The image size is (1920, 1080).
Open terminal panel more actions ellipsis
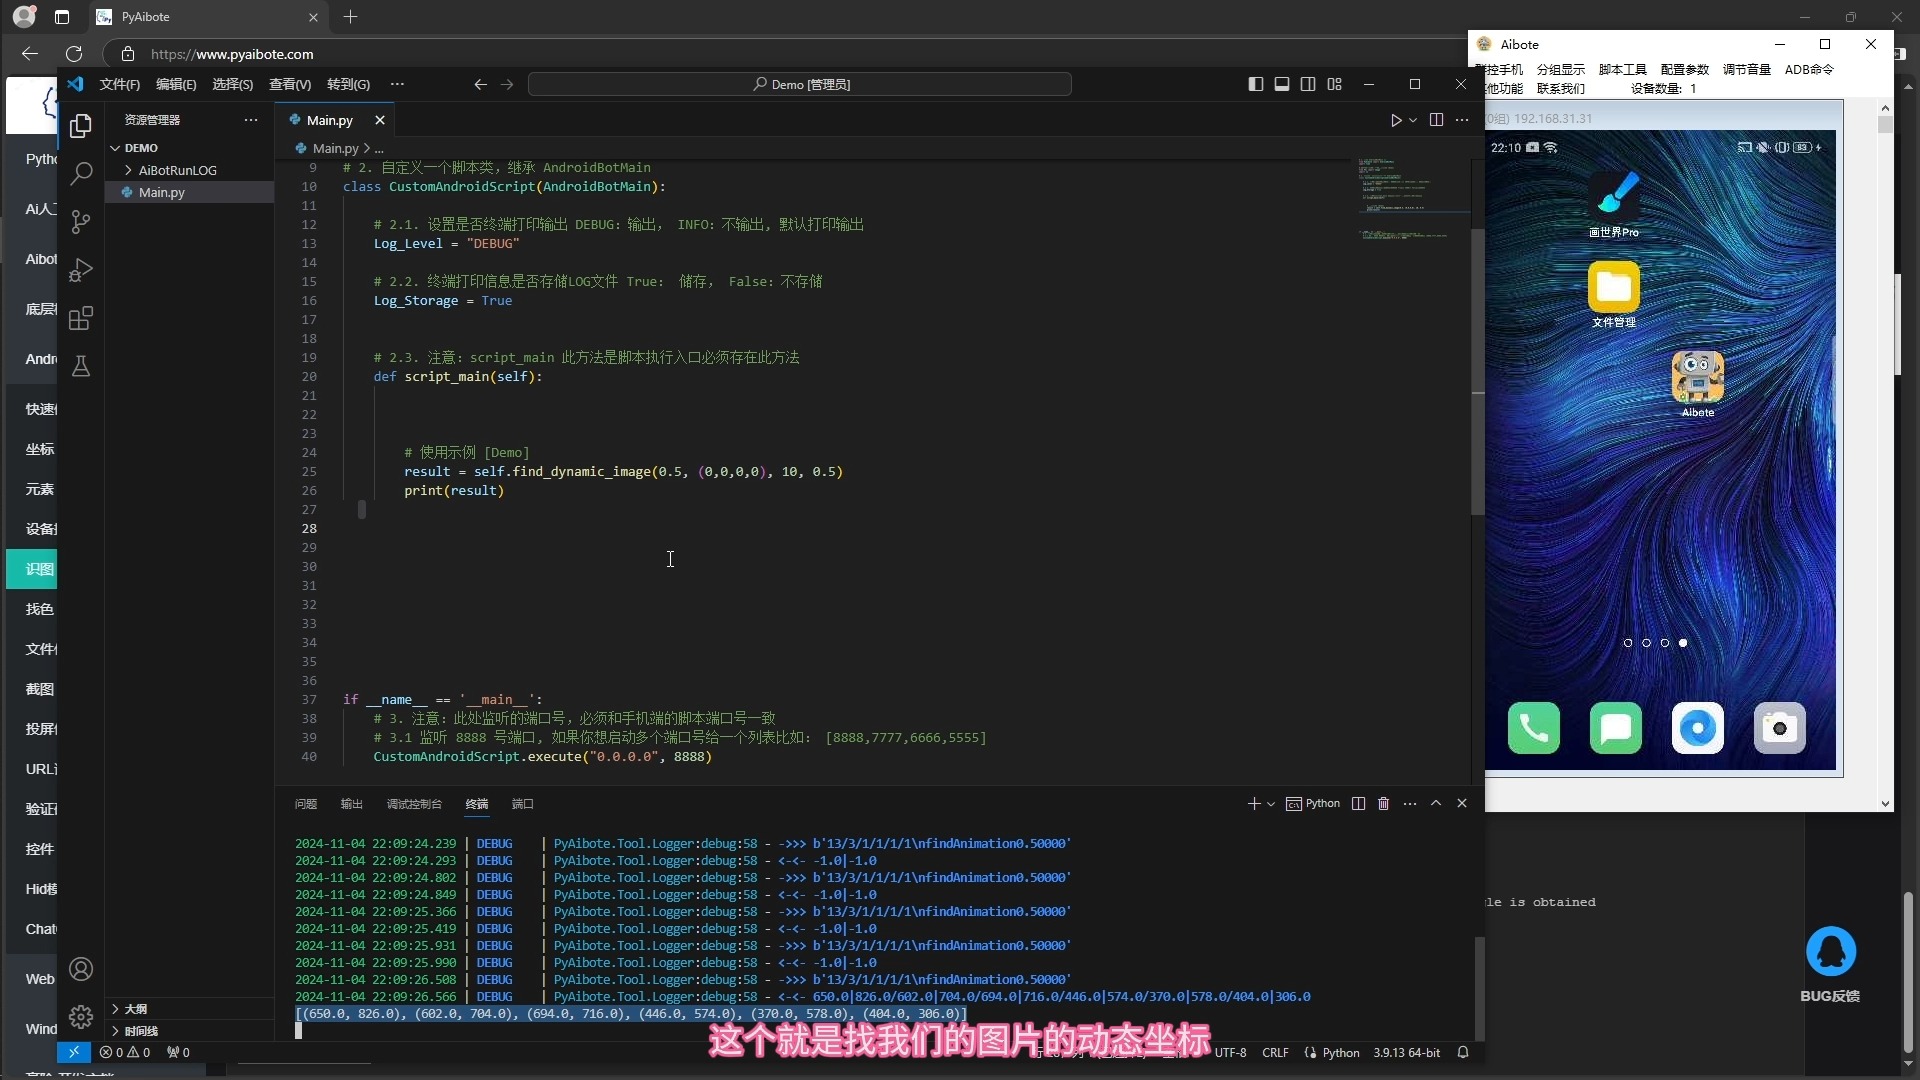tap(1410, 803)
